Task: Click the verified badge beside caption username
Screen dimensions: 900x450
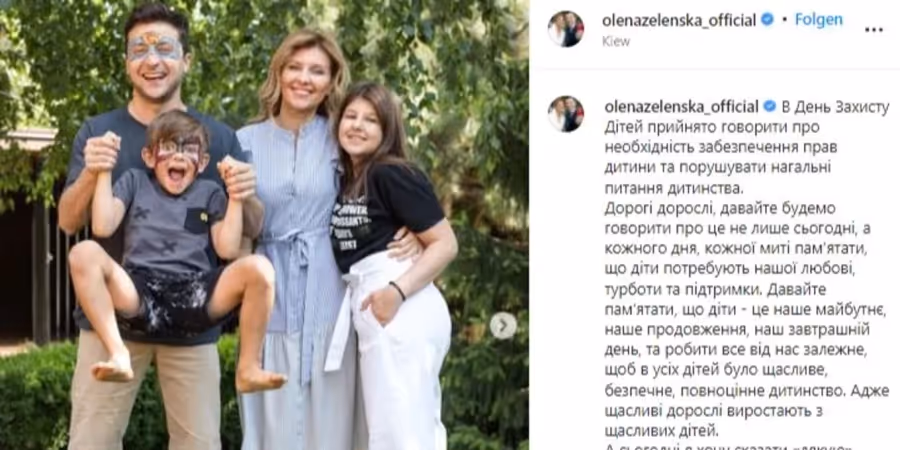Action: [770, 106]
